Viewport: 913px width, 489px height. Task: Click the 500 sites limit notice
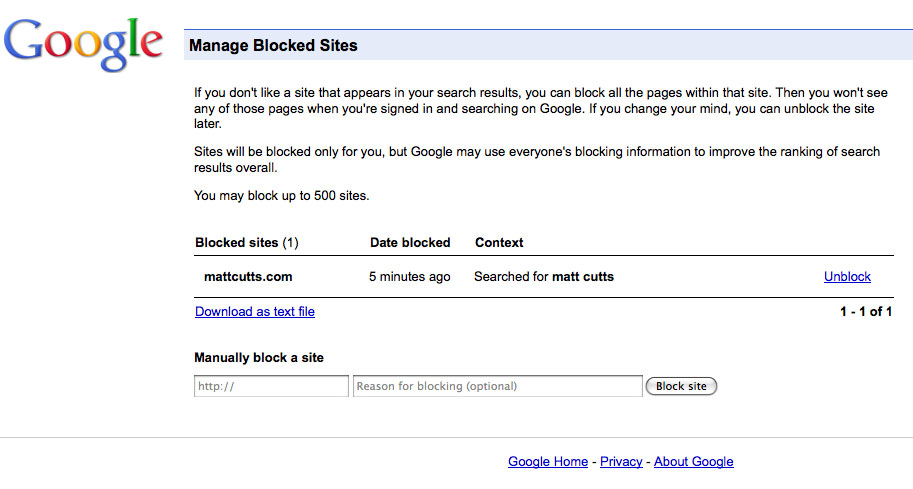click(281, 196)
